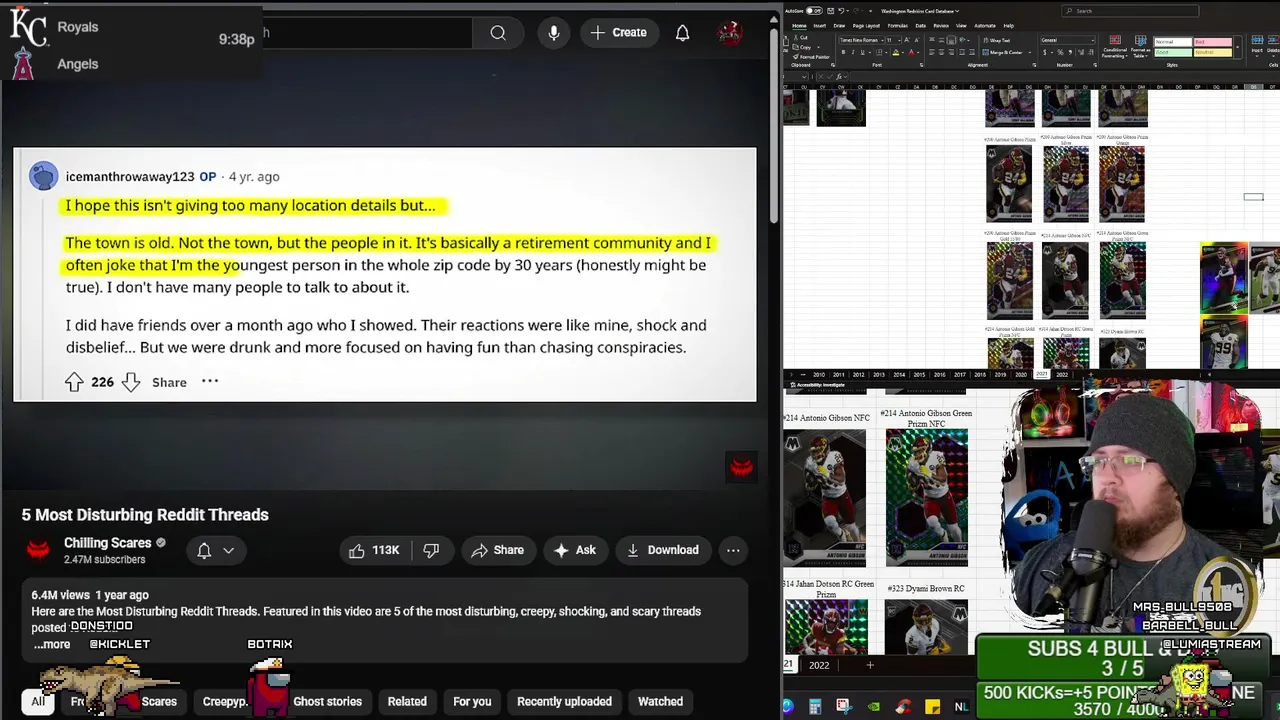
Task: Click the Create button
Action: click(619, 33)
